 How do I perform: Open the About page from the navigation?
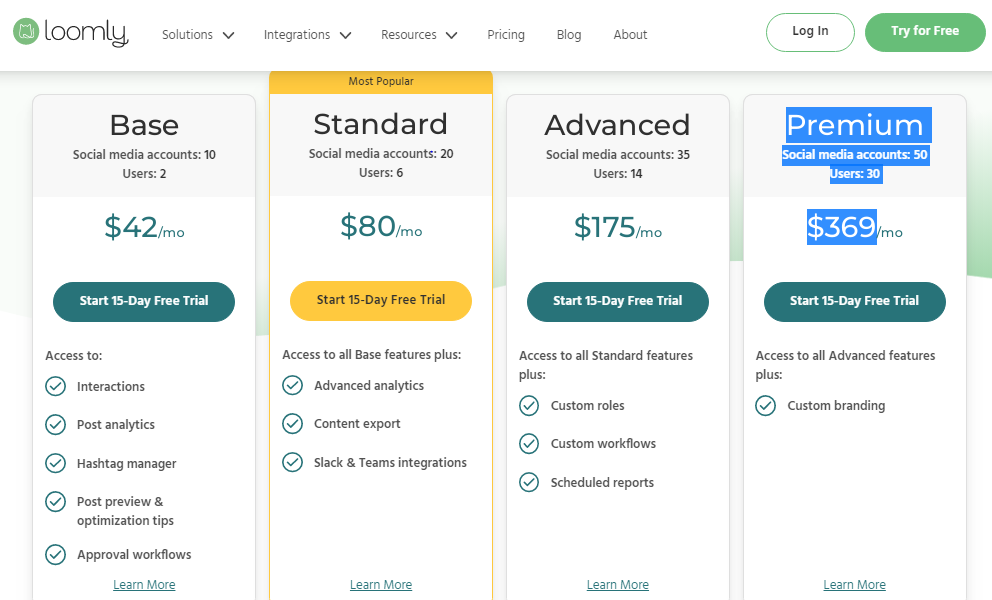pos(630,34)
